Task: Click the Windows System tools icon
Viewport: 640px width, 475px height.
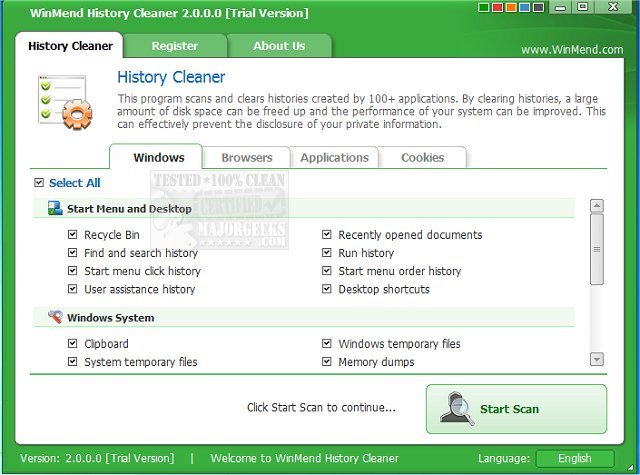Action: tap(55, 317)
